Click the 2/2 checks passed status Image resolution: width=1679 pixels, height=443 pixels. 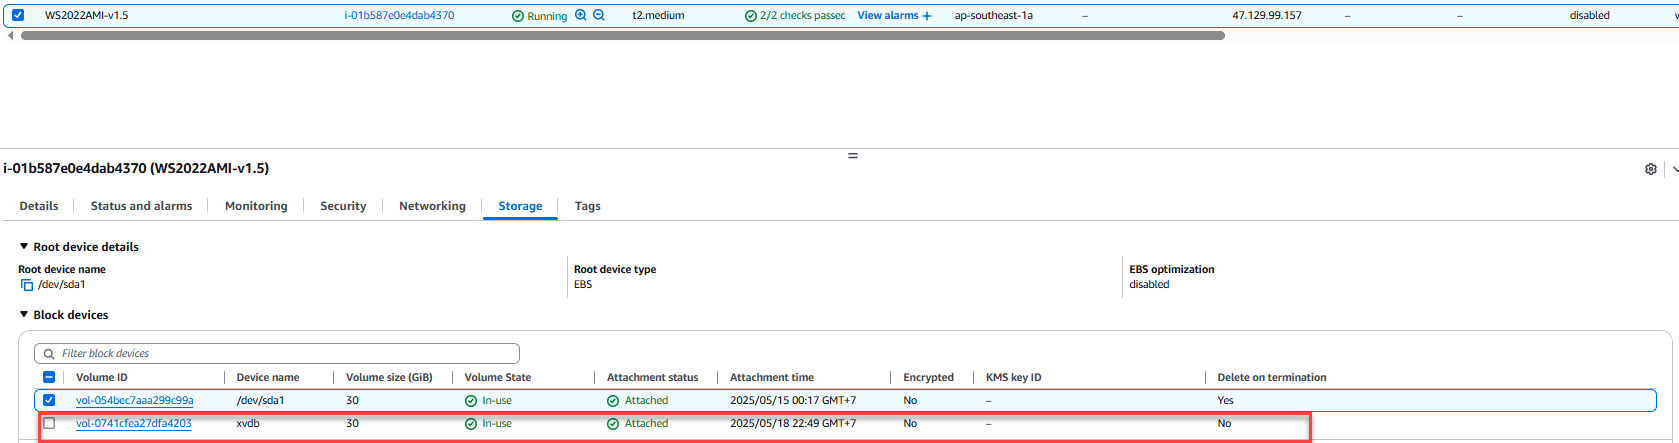[795, 15]
